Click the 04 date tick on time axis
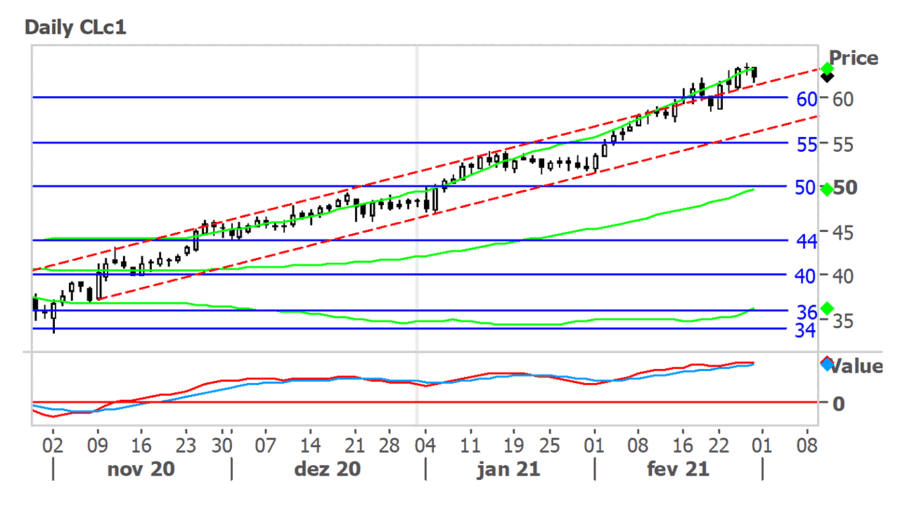 point(425,444)
